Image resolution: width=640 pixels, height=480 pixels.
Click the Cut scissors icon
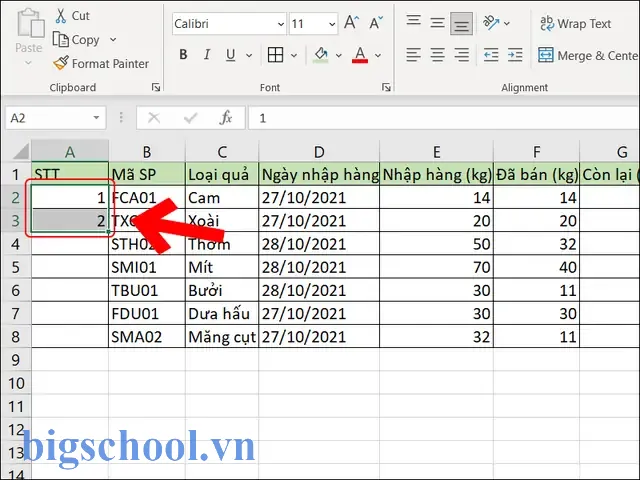click(60, 16)
